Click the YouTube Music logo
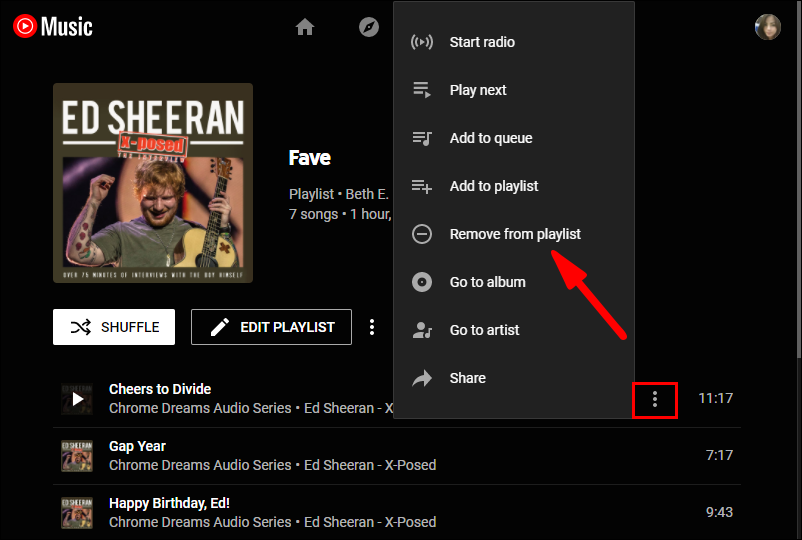Viewport: 802px width, 540px height. click(53, 26)
